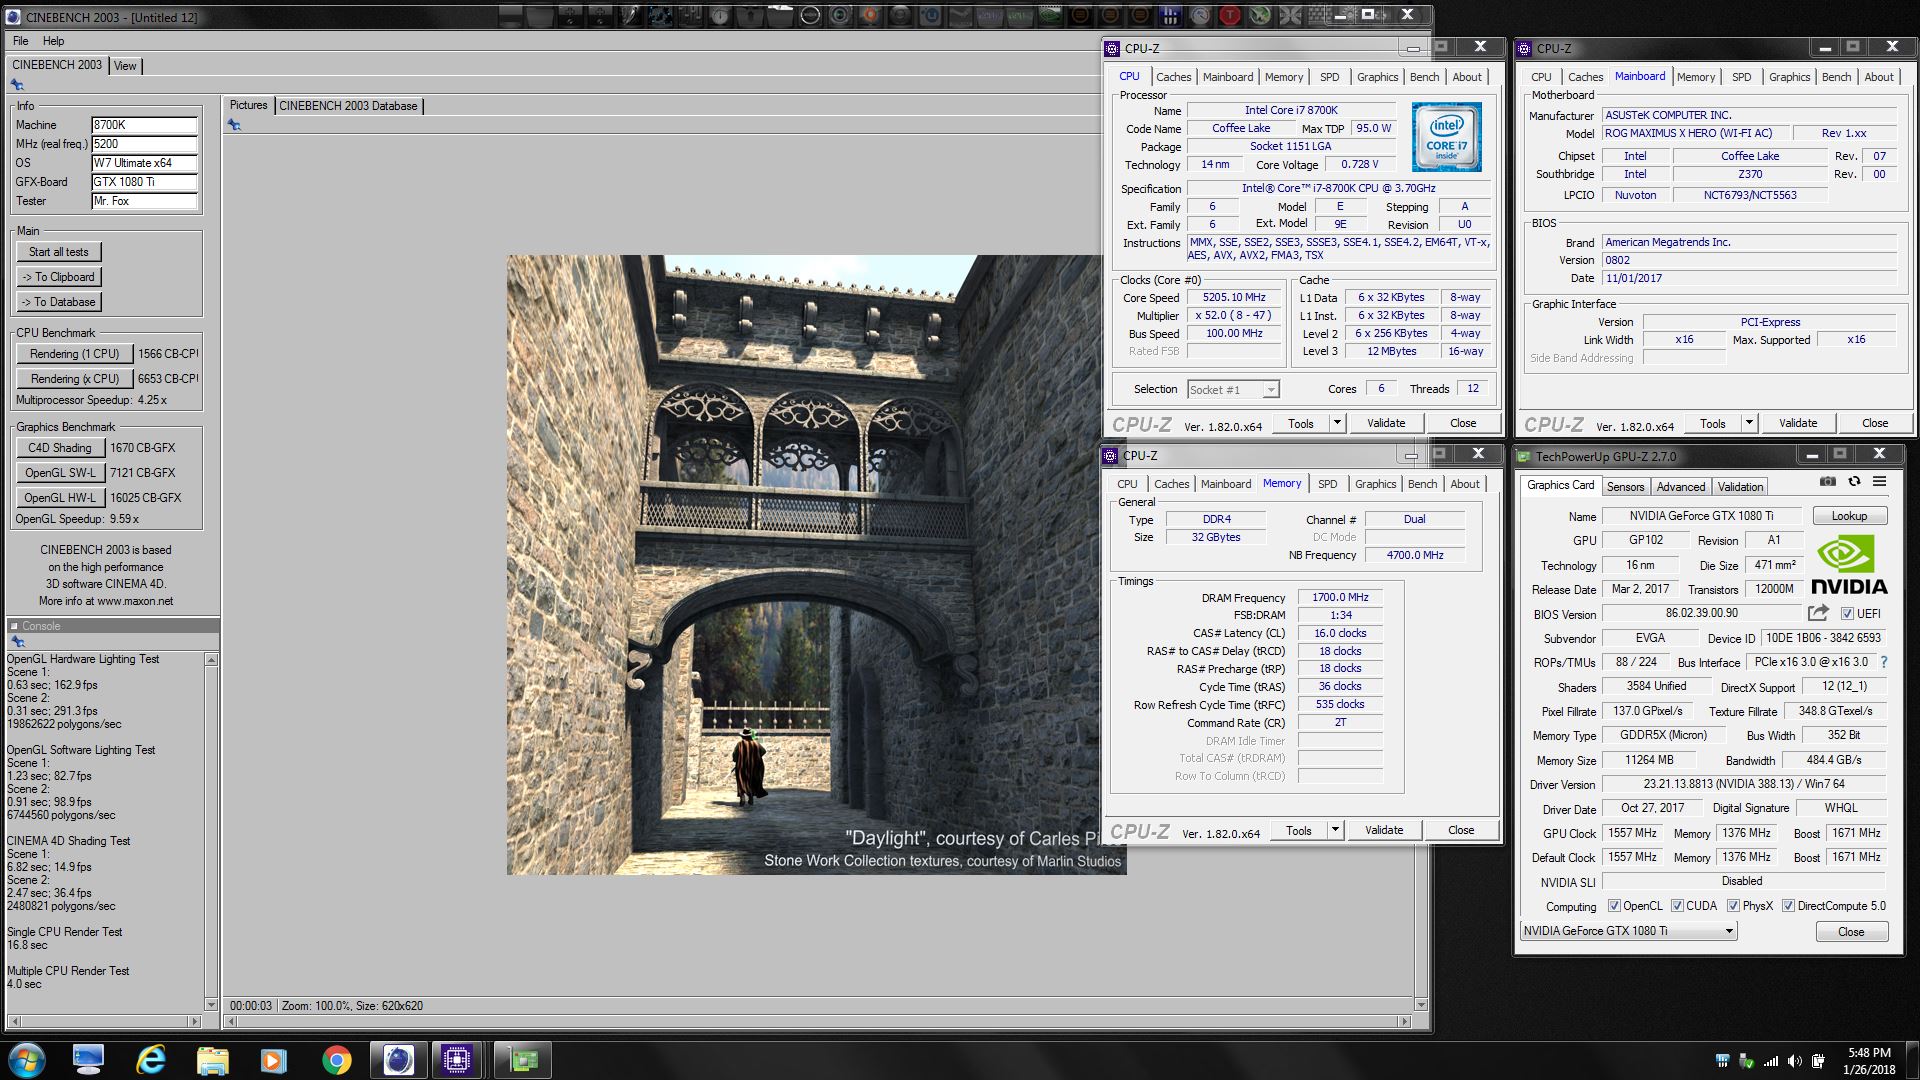Click the console scrollbar down arrow
Screen dimensions: 1920x1080
(211, 1004)
